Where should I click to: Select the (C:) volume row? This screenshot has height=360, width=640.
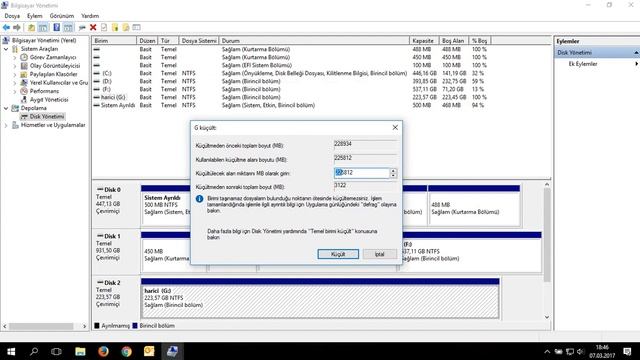291,73
